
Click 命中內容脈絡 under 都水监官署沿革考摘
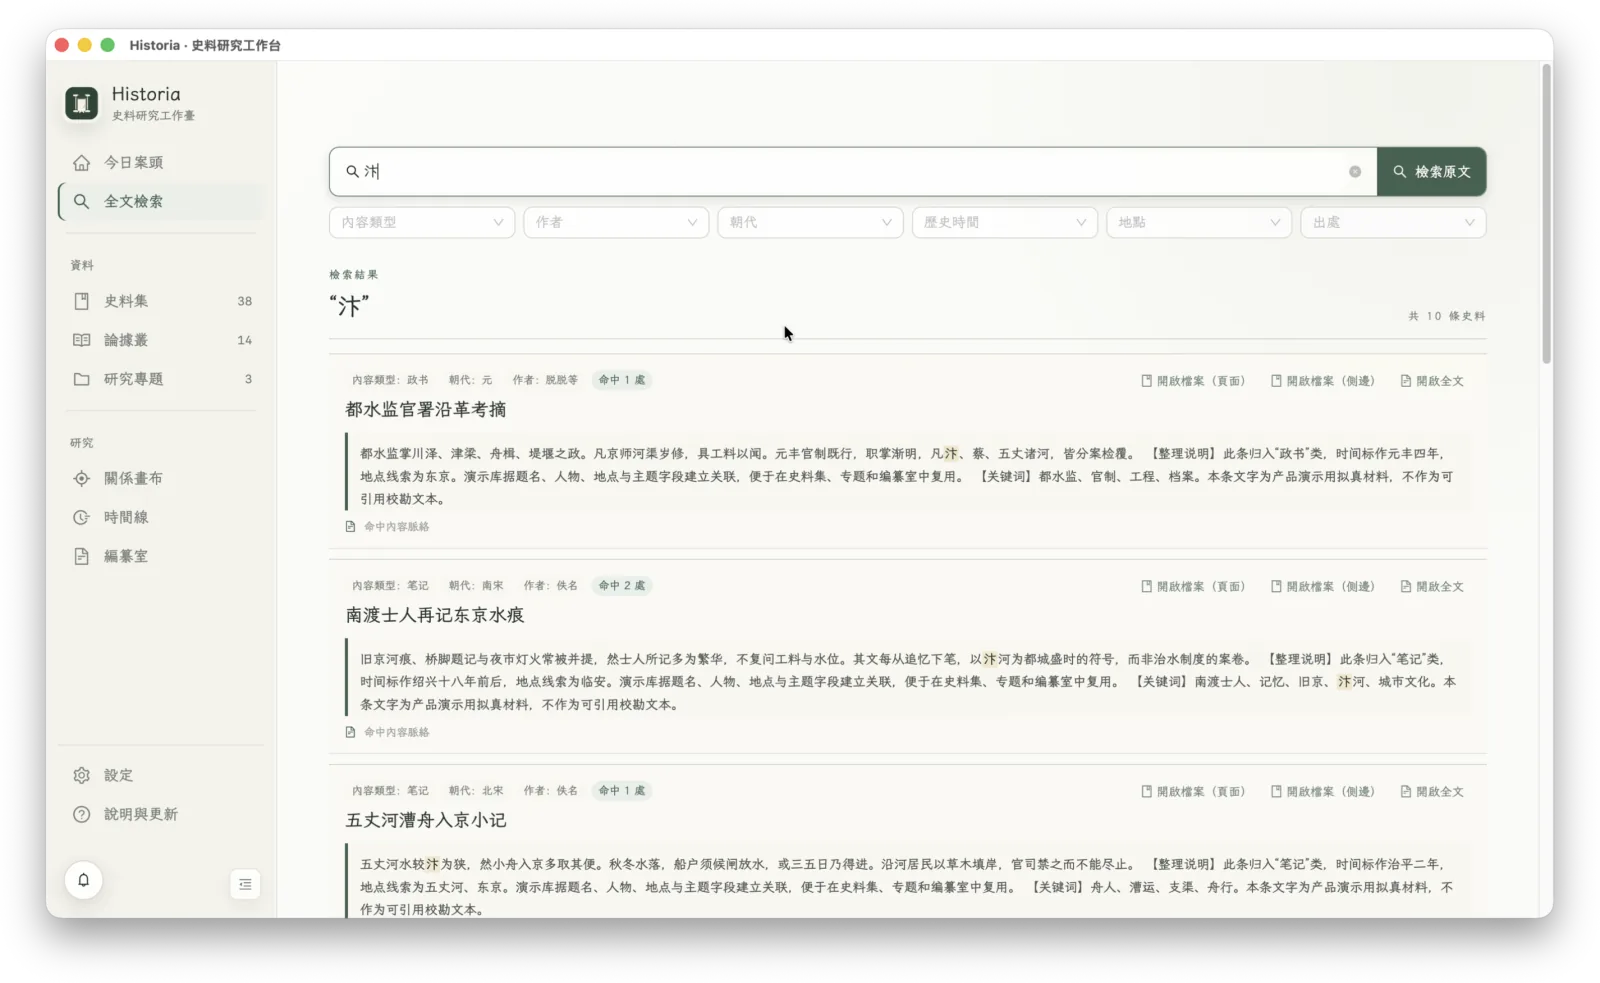[x=387, y=527]
